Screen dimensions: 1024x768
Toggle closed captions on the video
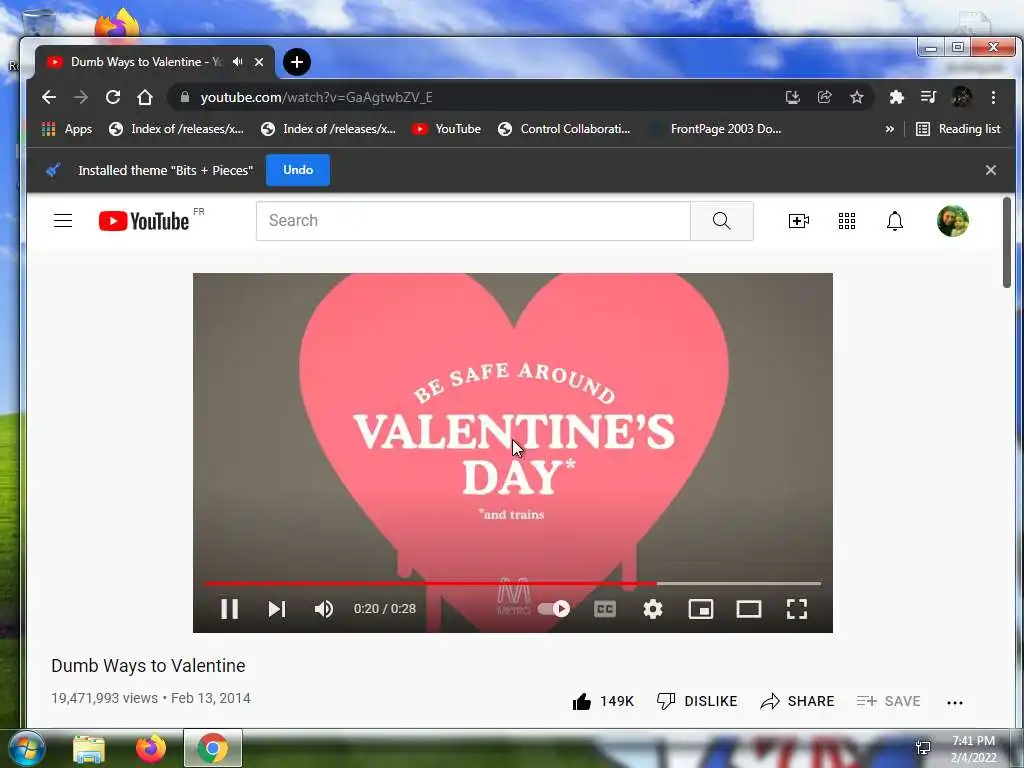pos(605,609)
